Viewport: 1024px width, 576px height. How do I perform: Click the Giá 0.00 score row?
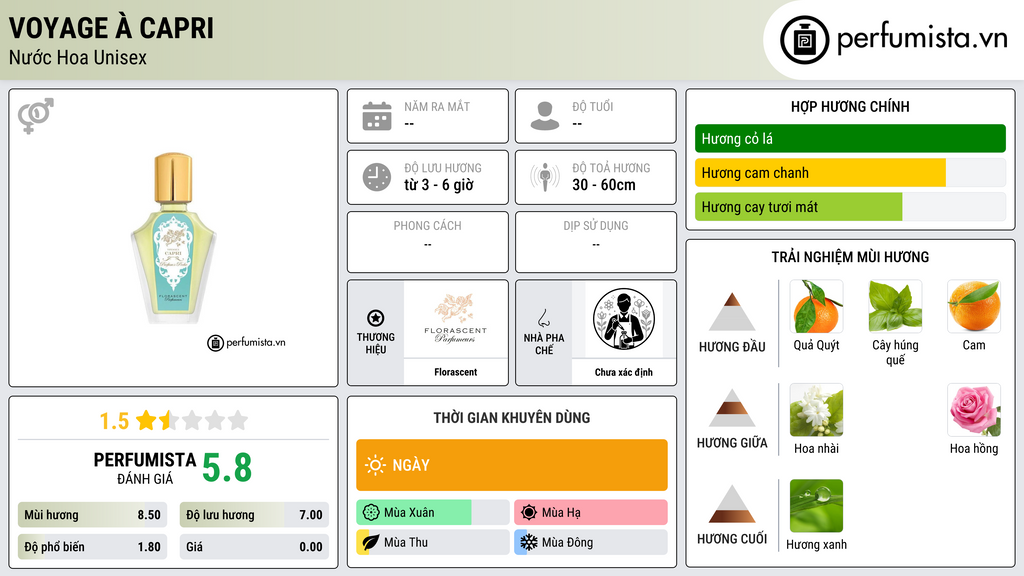pyautogui.click(x=254, y=547)
